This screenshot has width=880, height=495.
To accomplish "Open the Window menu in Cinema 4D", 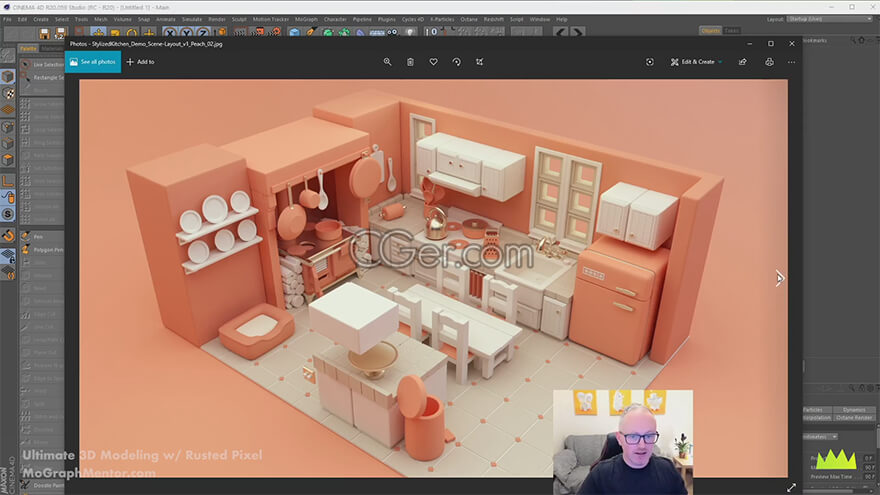I will [x=540, y=19].
